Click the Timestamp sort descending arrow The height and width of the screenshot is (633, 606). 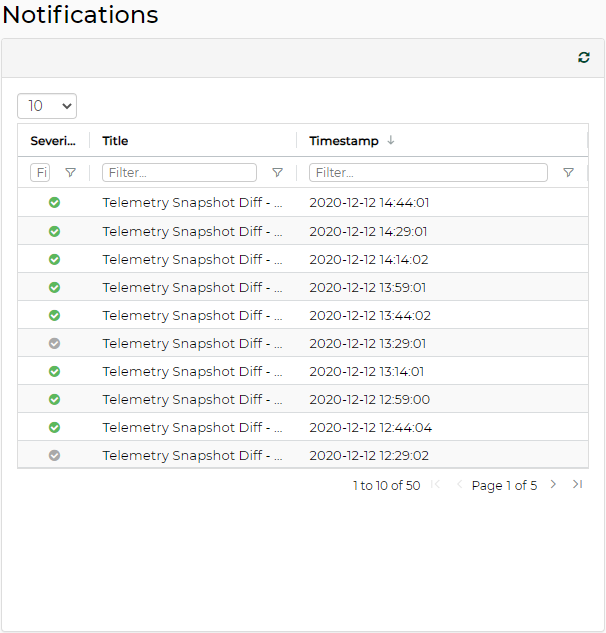(x=391, y=141)
